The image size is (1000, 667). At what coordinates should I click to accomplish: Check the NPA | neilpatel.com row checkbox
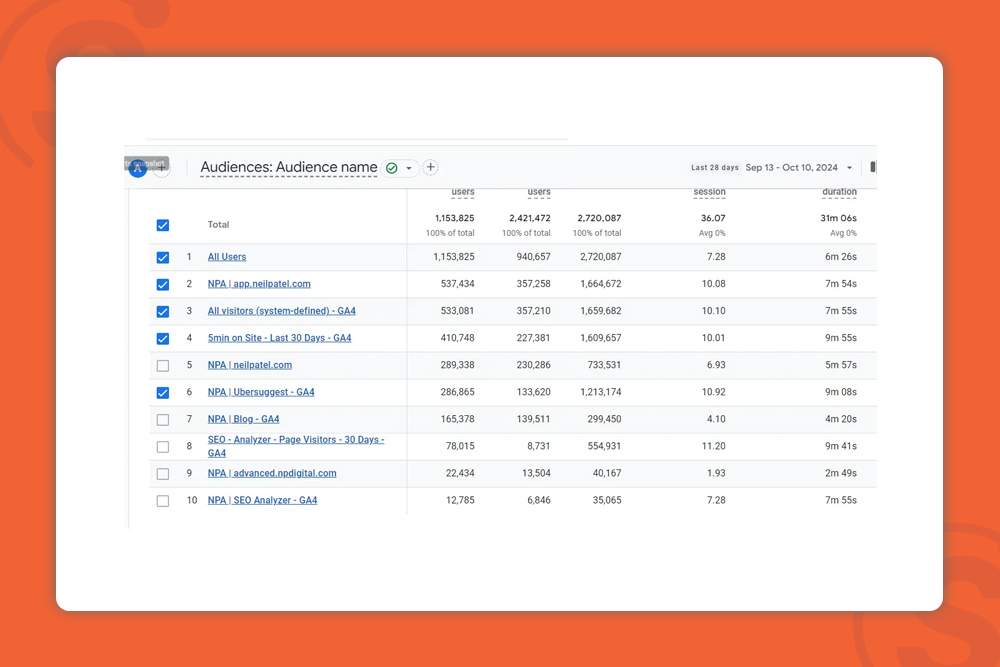click(x=163, y=366)
